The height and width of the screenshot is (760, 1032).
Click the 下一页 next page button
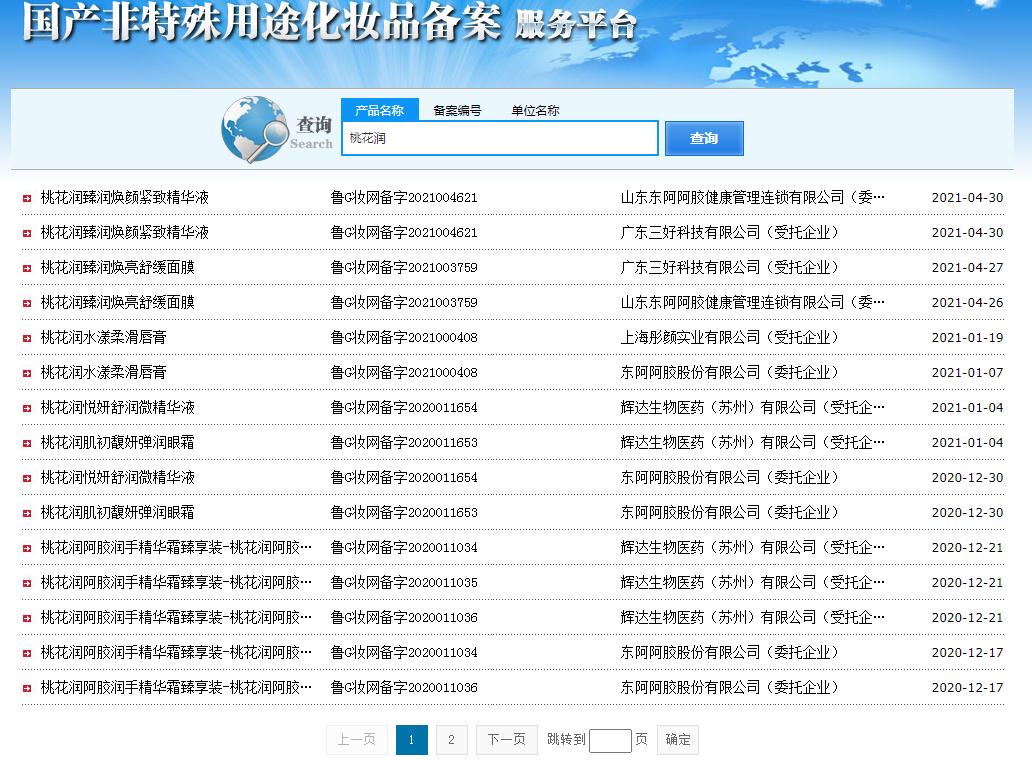pyautogui.click(x=507, y=740)
